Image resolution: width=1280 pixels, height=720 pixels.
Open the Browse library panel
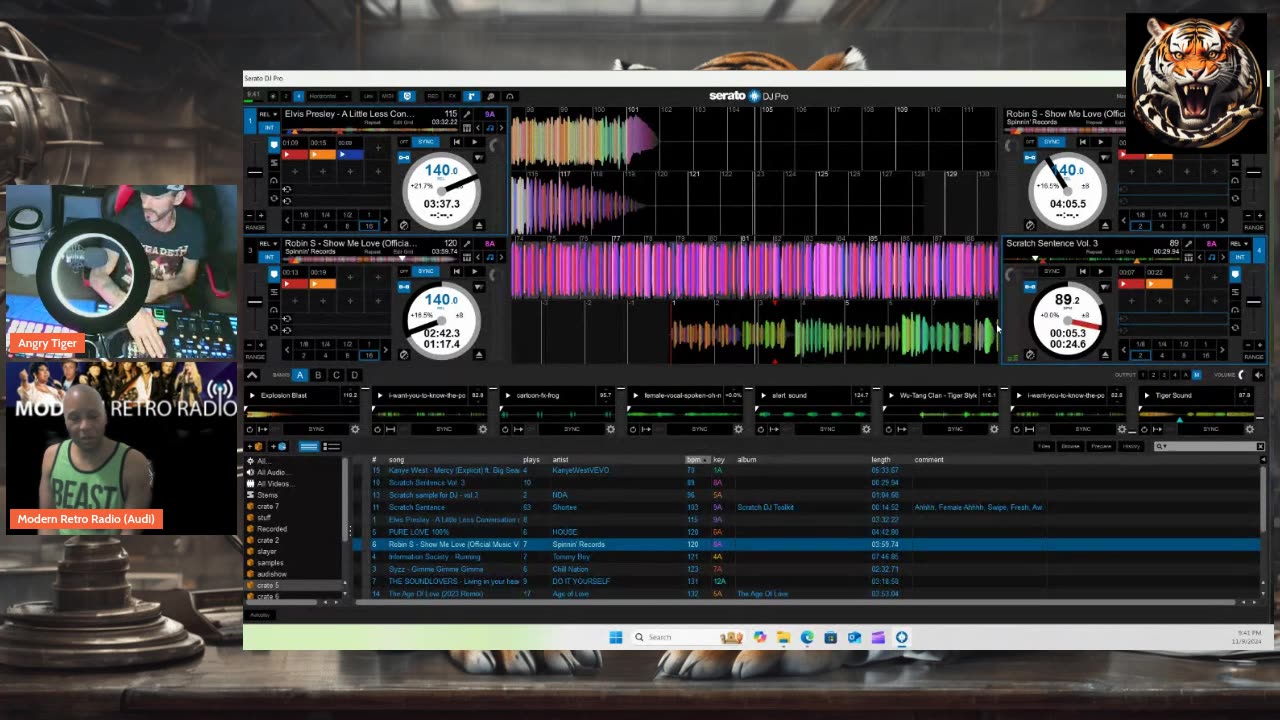[x=1071, y=446]
